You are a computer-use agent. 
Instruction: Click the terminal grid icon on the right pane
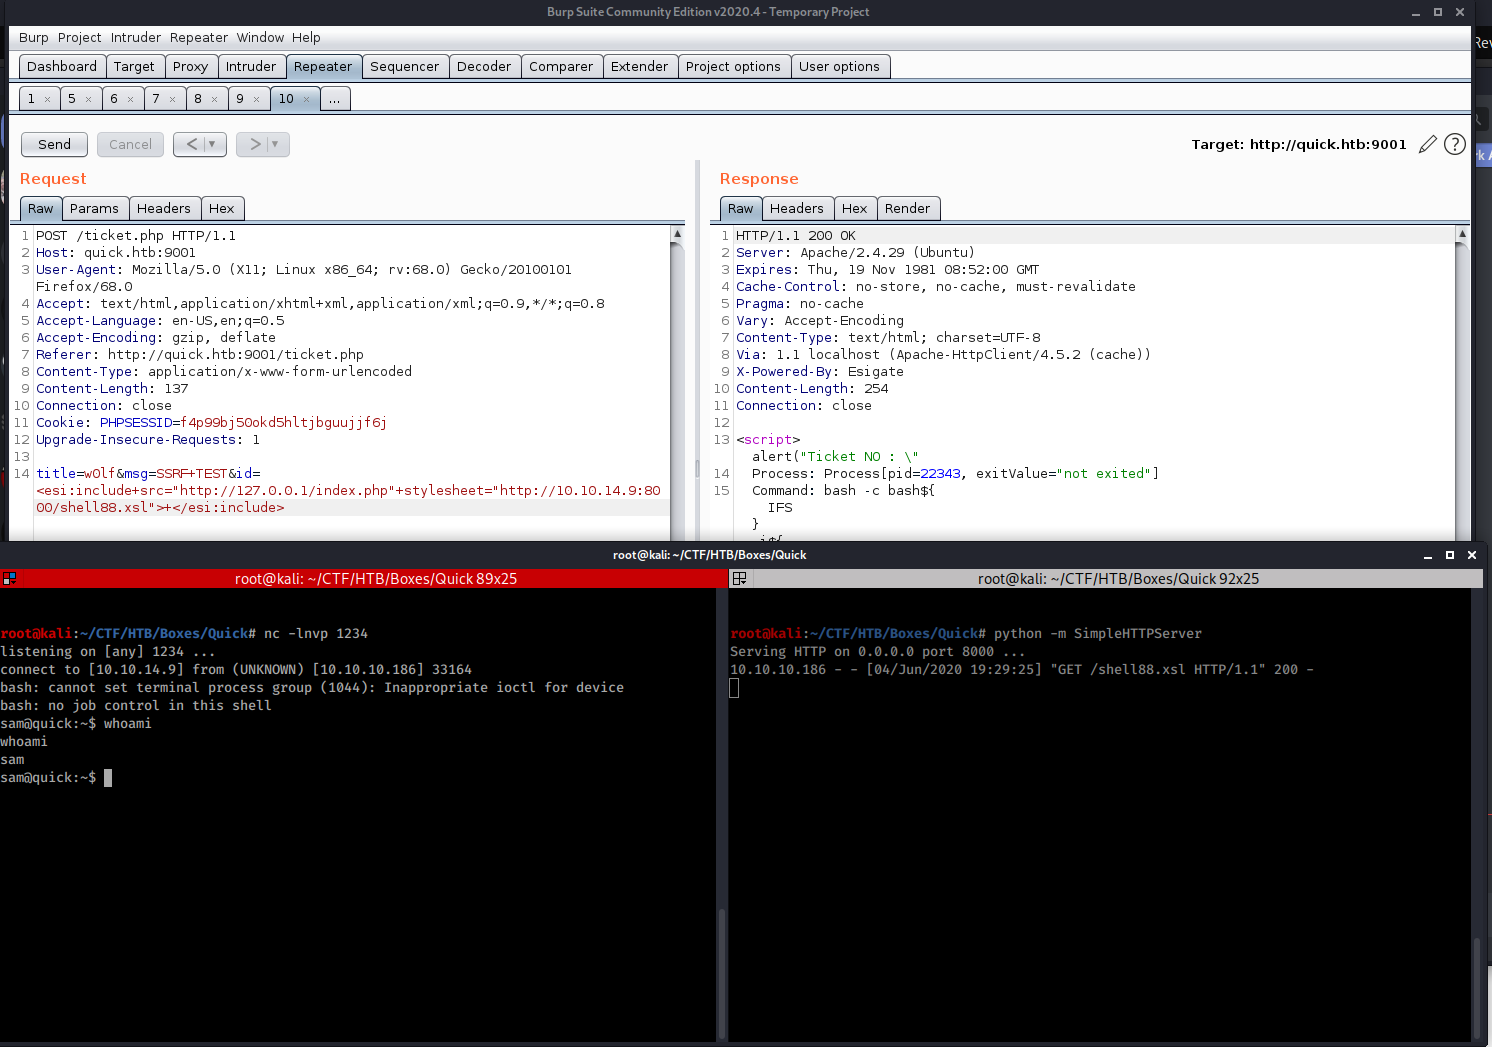(x=740, y=578)
